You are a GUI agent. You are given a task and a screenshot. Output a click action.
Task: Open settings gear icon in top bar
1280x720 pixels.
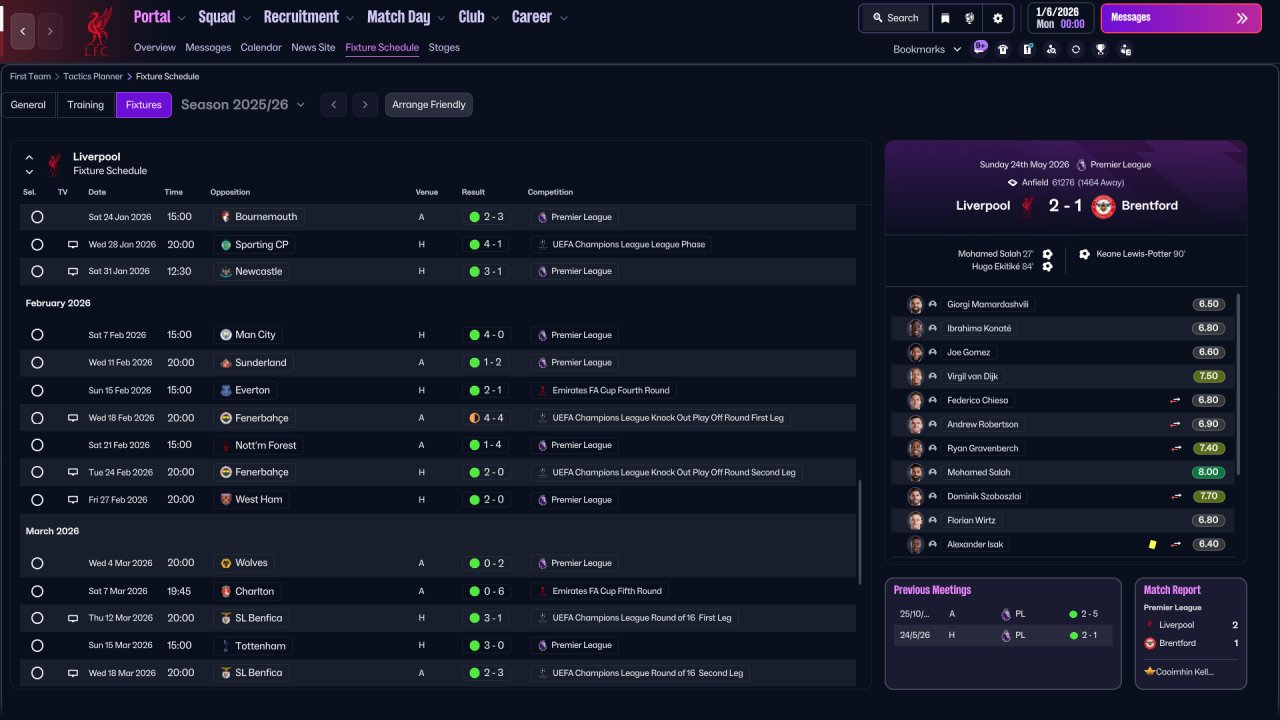(x=997, y=18)
